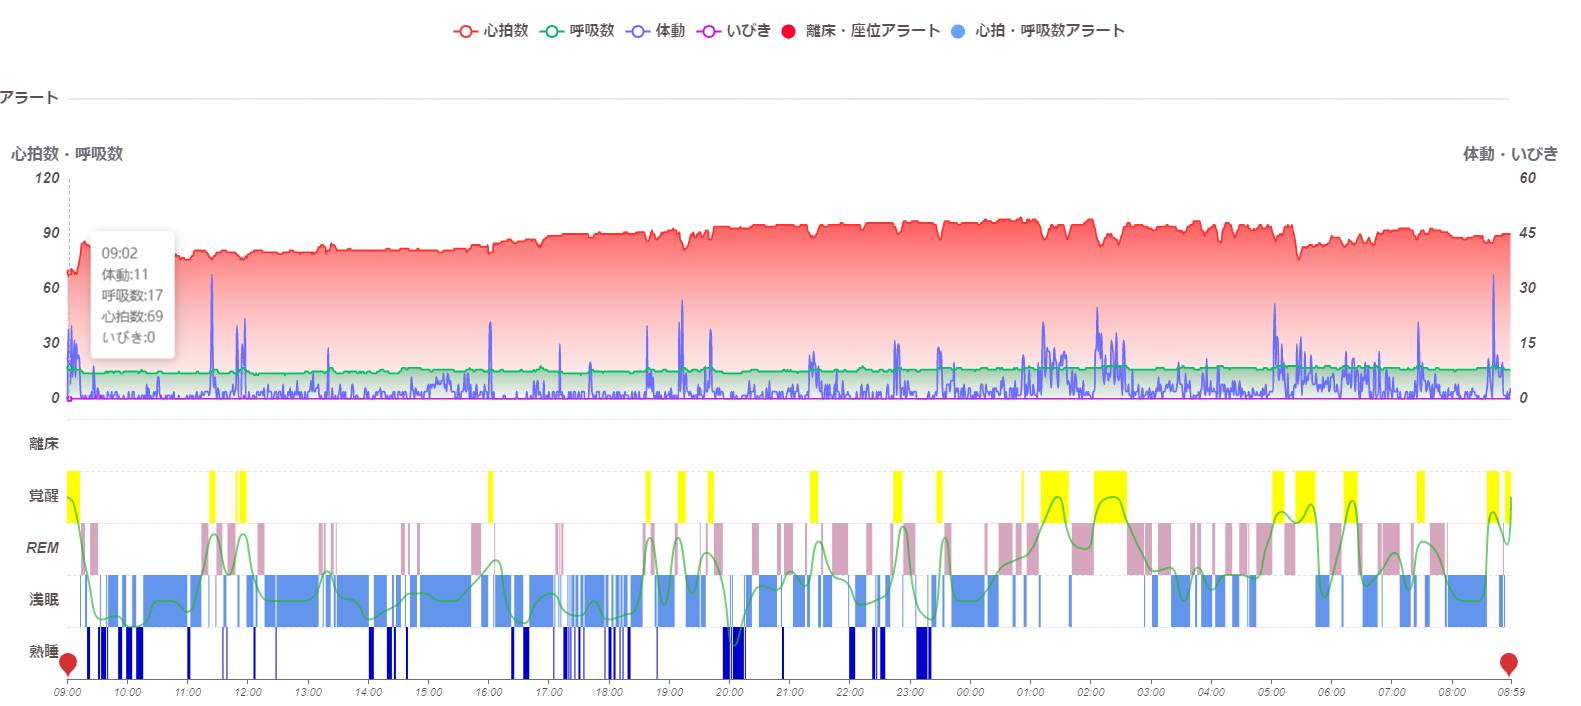The image size is (1581, 706).
Task: Toggle the 体動 legend entry
Action: click(x=655, y=31)
